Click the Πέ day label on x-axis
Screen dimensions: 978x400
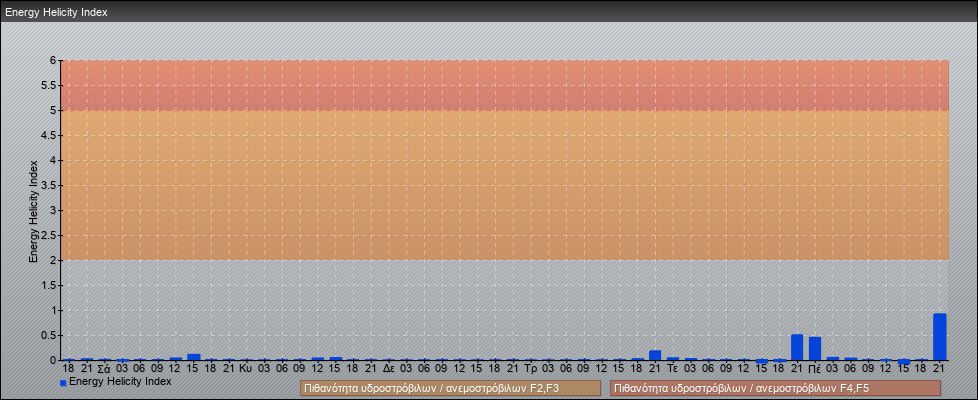[815, 369]
